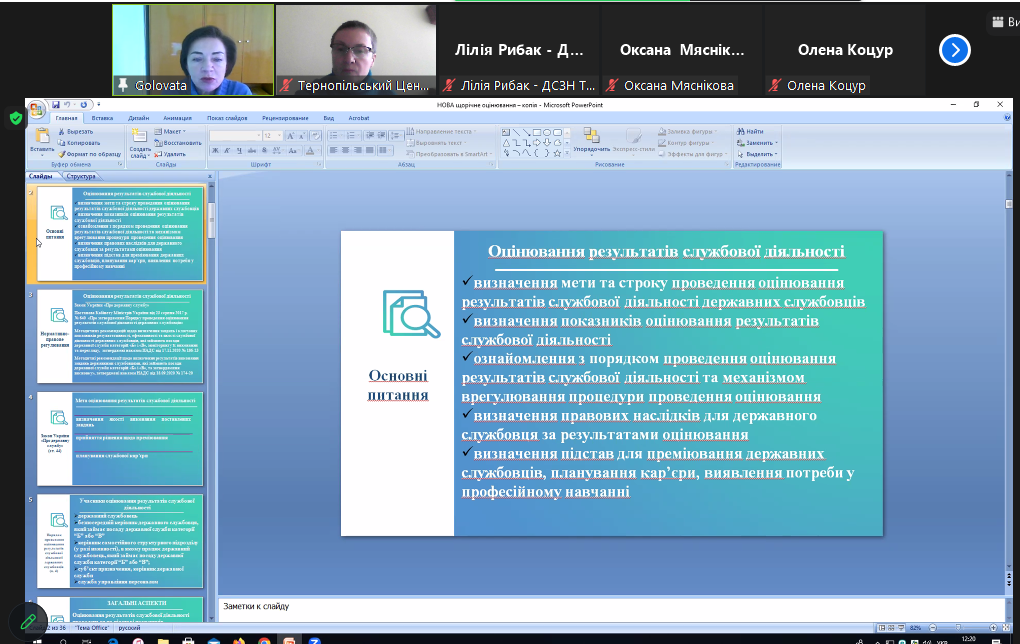Open PowerPoint help icon

point(1007,118)
